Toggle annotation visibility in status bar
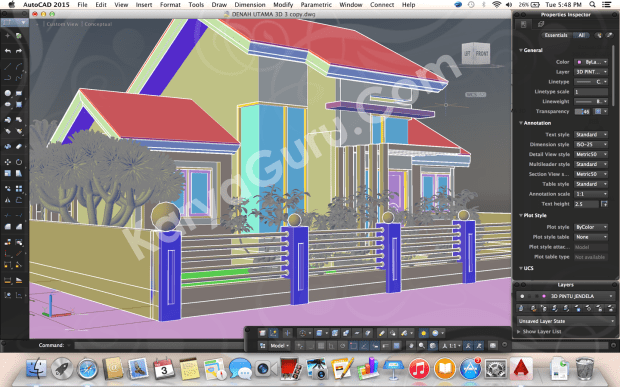This screenshot has height=387, width=620. click(x=468, y=346)
